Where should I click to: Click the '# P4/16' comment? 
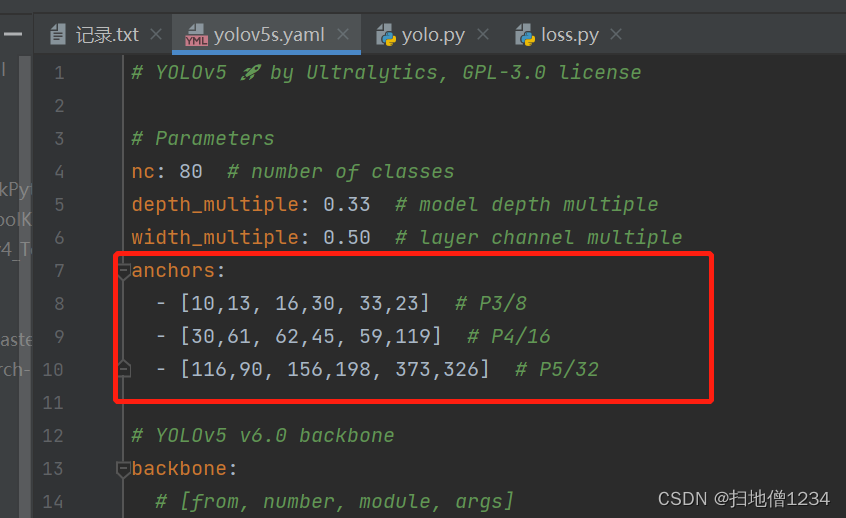click(x=508, y=336)
